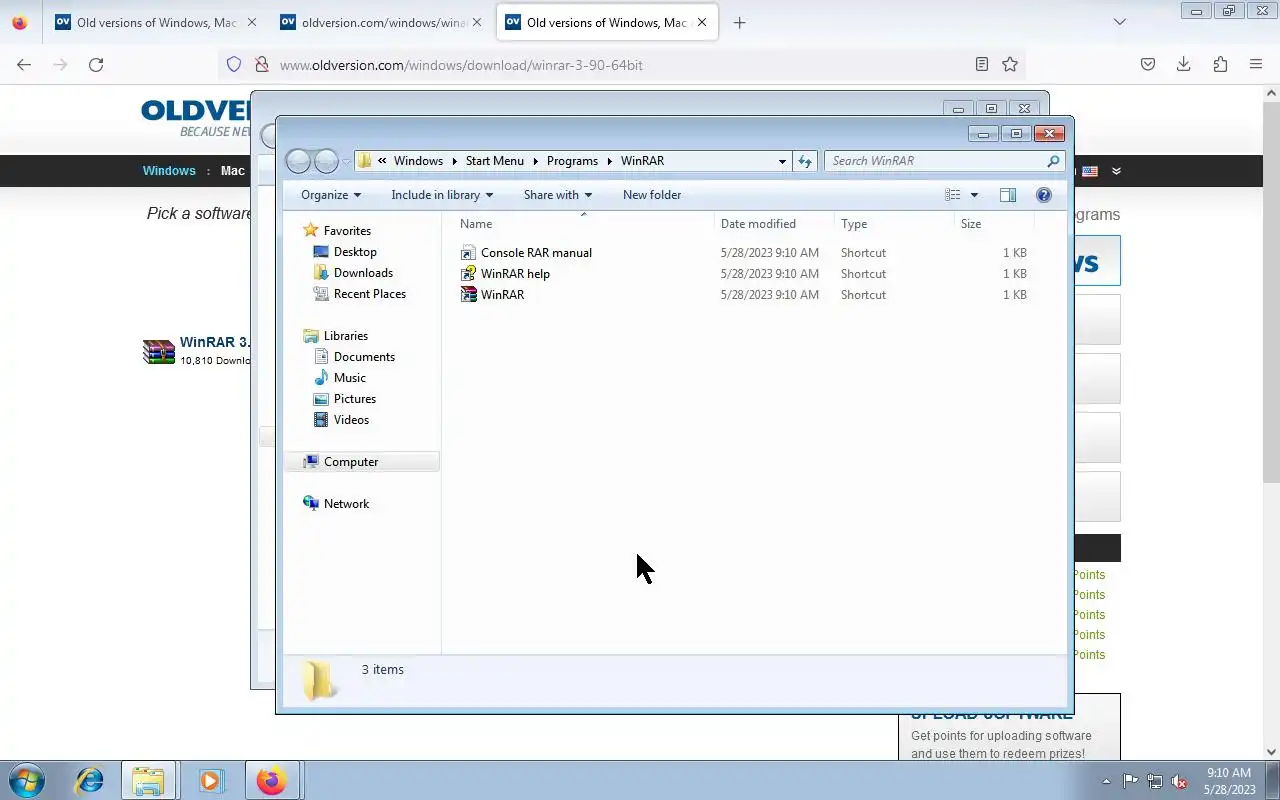Open Downloads folder in sidebar
1280x800 pixels.
(x=363, y=273)
